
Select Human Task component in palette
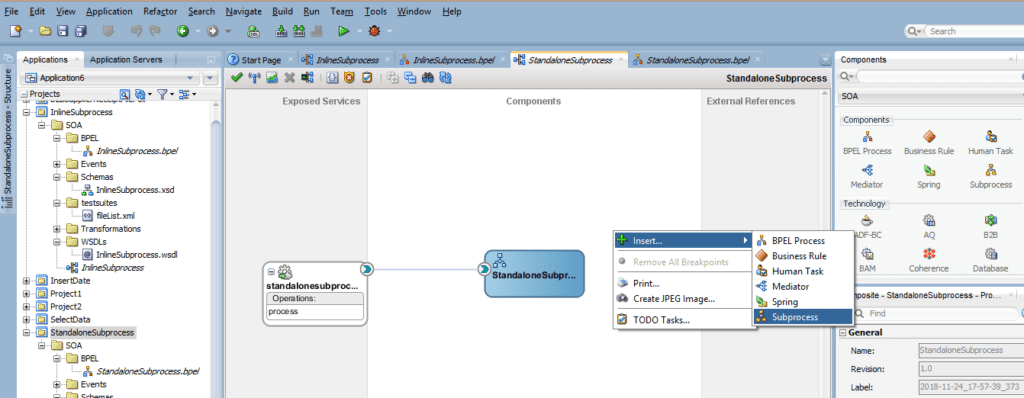991,142
